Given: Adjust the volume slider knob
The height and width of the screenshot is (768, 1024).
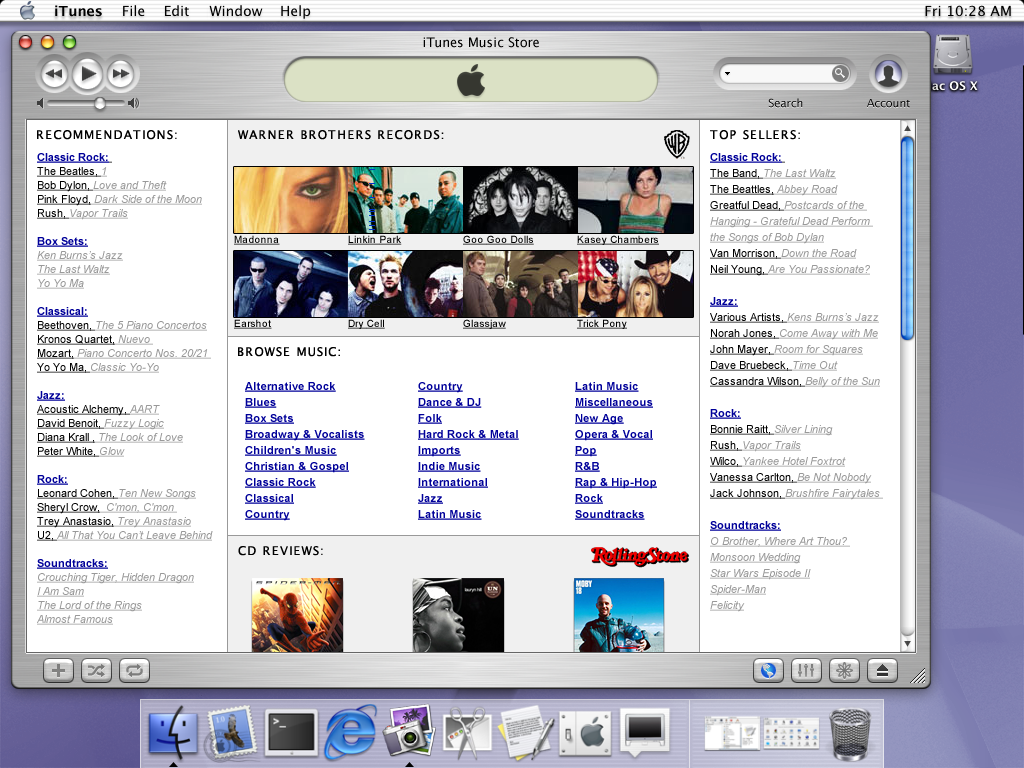Looking at the screenshot, I should pos(99,103).
